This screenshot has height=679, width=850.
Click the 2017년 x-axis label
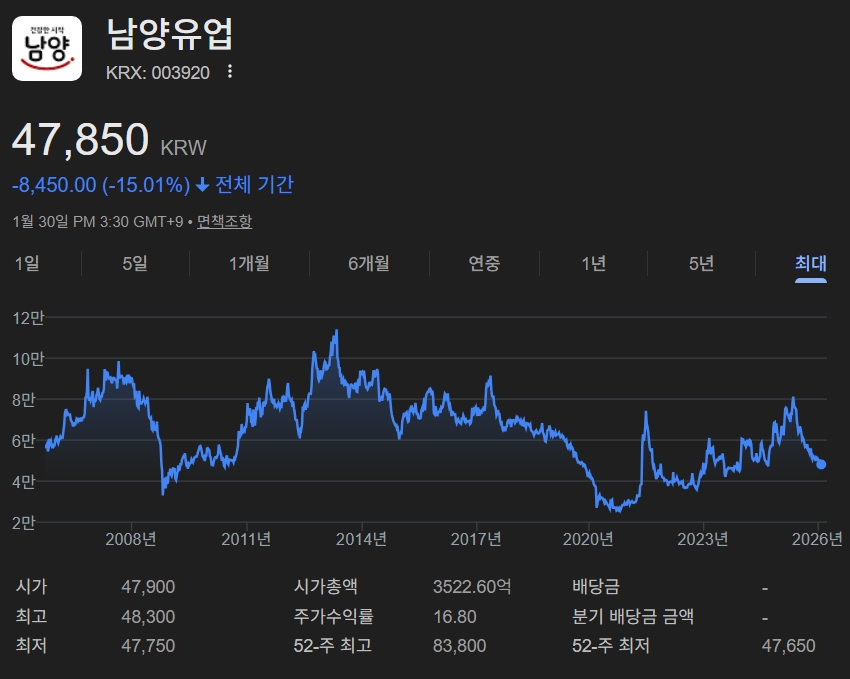(x=476, y=539)
